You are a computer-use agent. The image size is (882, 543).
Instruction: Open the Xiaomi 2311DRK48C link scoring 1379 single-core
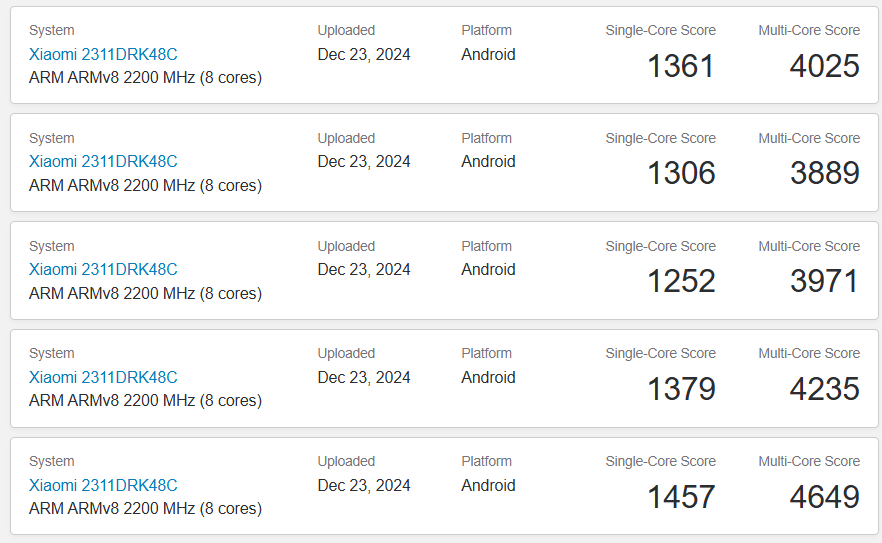pos(103,377)
